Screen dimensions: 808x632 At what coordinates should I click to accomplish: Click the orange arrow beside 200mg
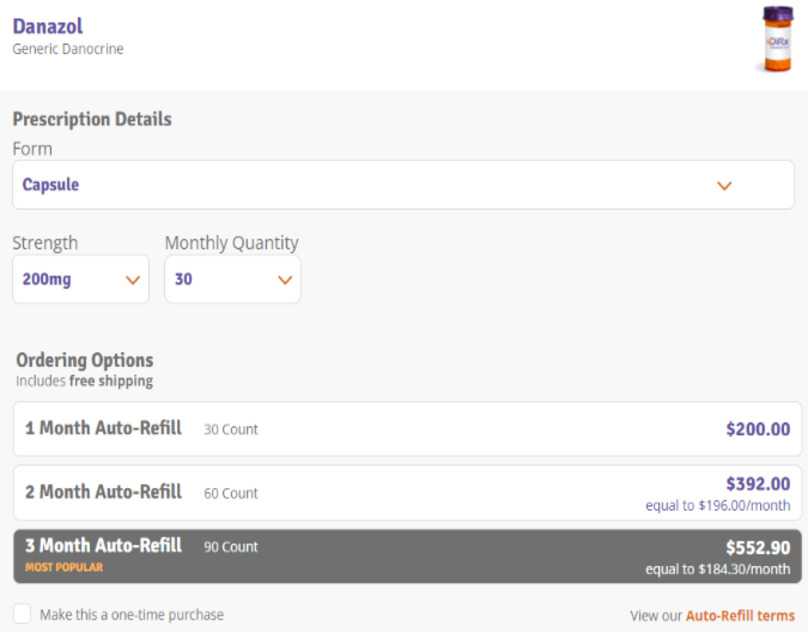tap(132, 280)
